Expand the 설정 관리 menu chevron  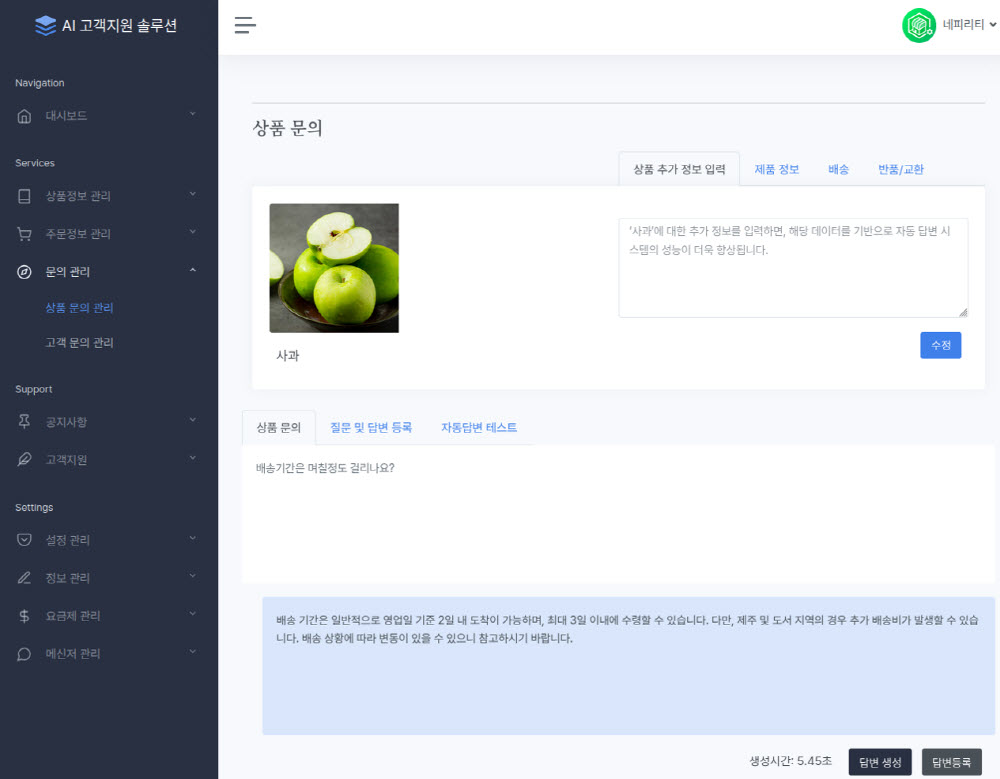tap(192, 539)
